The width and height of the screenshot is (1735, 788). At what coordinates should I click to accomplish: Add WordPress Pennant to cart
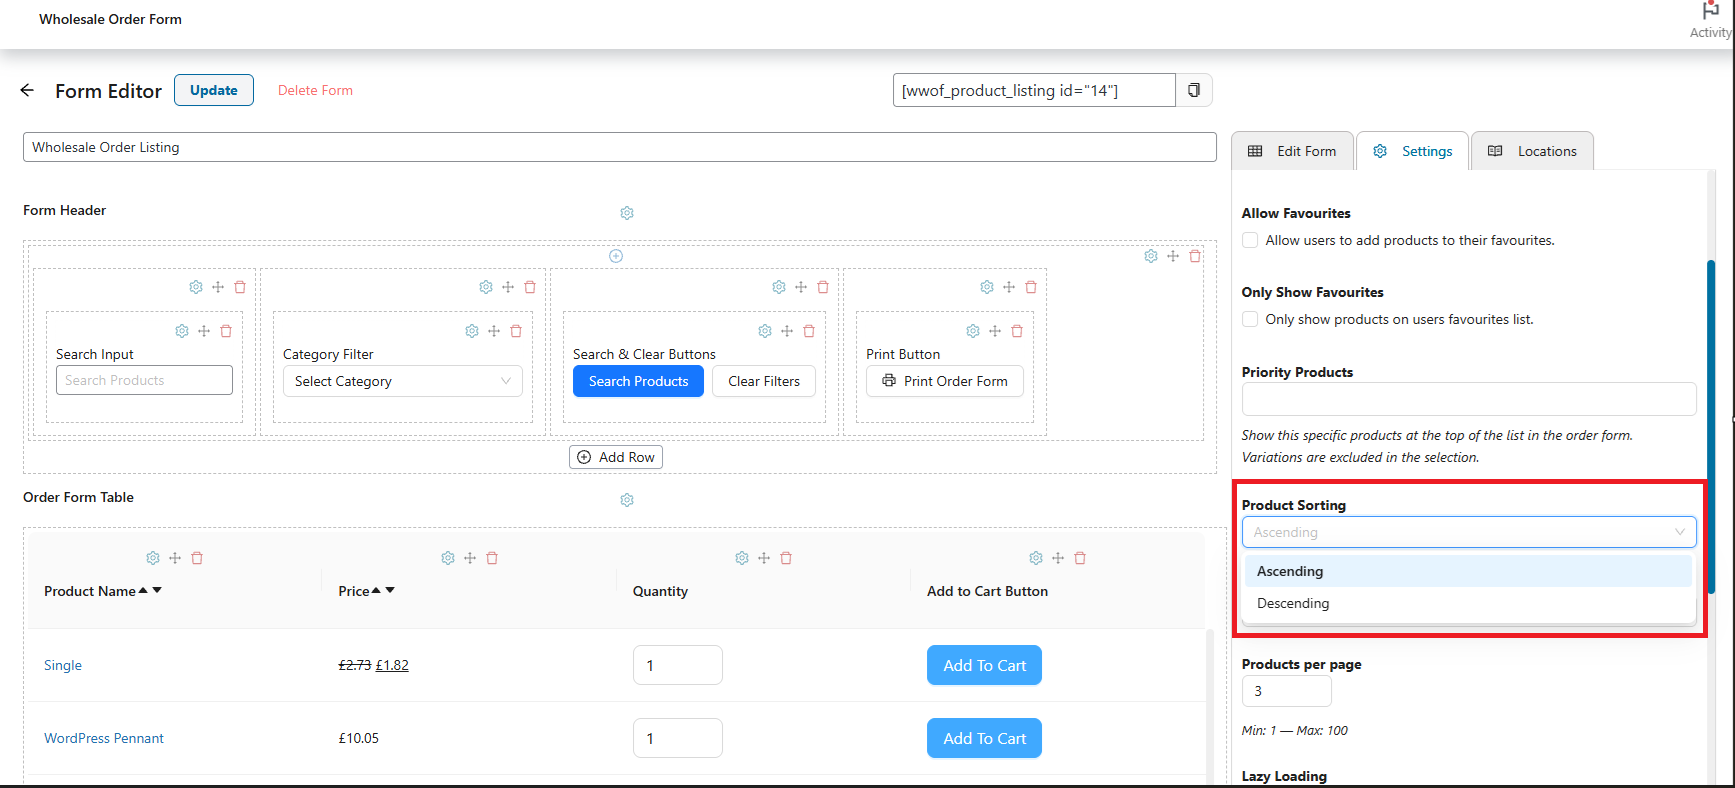984,738
